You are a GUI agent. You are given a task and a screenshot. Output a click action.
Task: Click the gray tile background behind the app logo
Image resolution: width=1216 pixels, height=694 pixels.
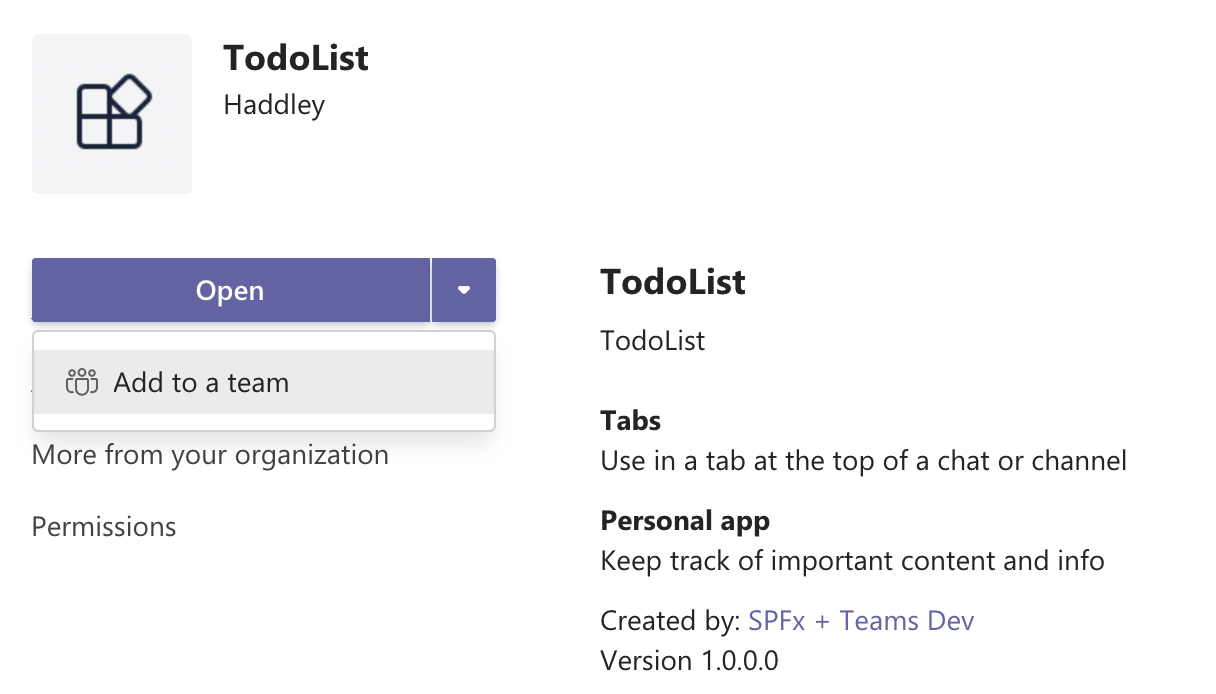(55, 170)
